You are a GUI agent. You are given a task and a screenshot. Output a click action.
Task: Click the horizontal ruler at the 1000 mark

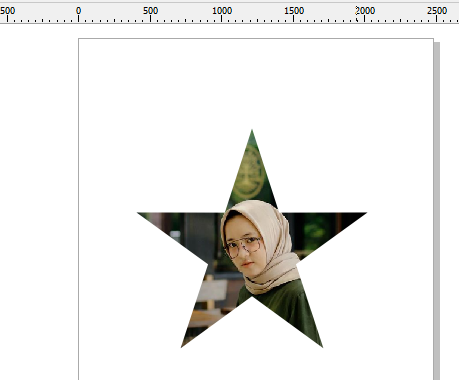coord(222,11)
